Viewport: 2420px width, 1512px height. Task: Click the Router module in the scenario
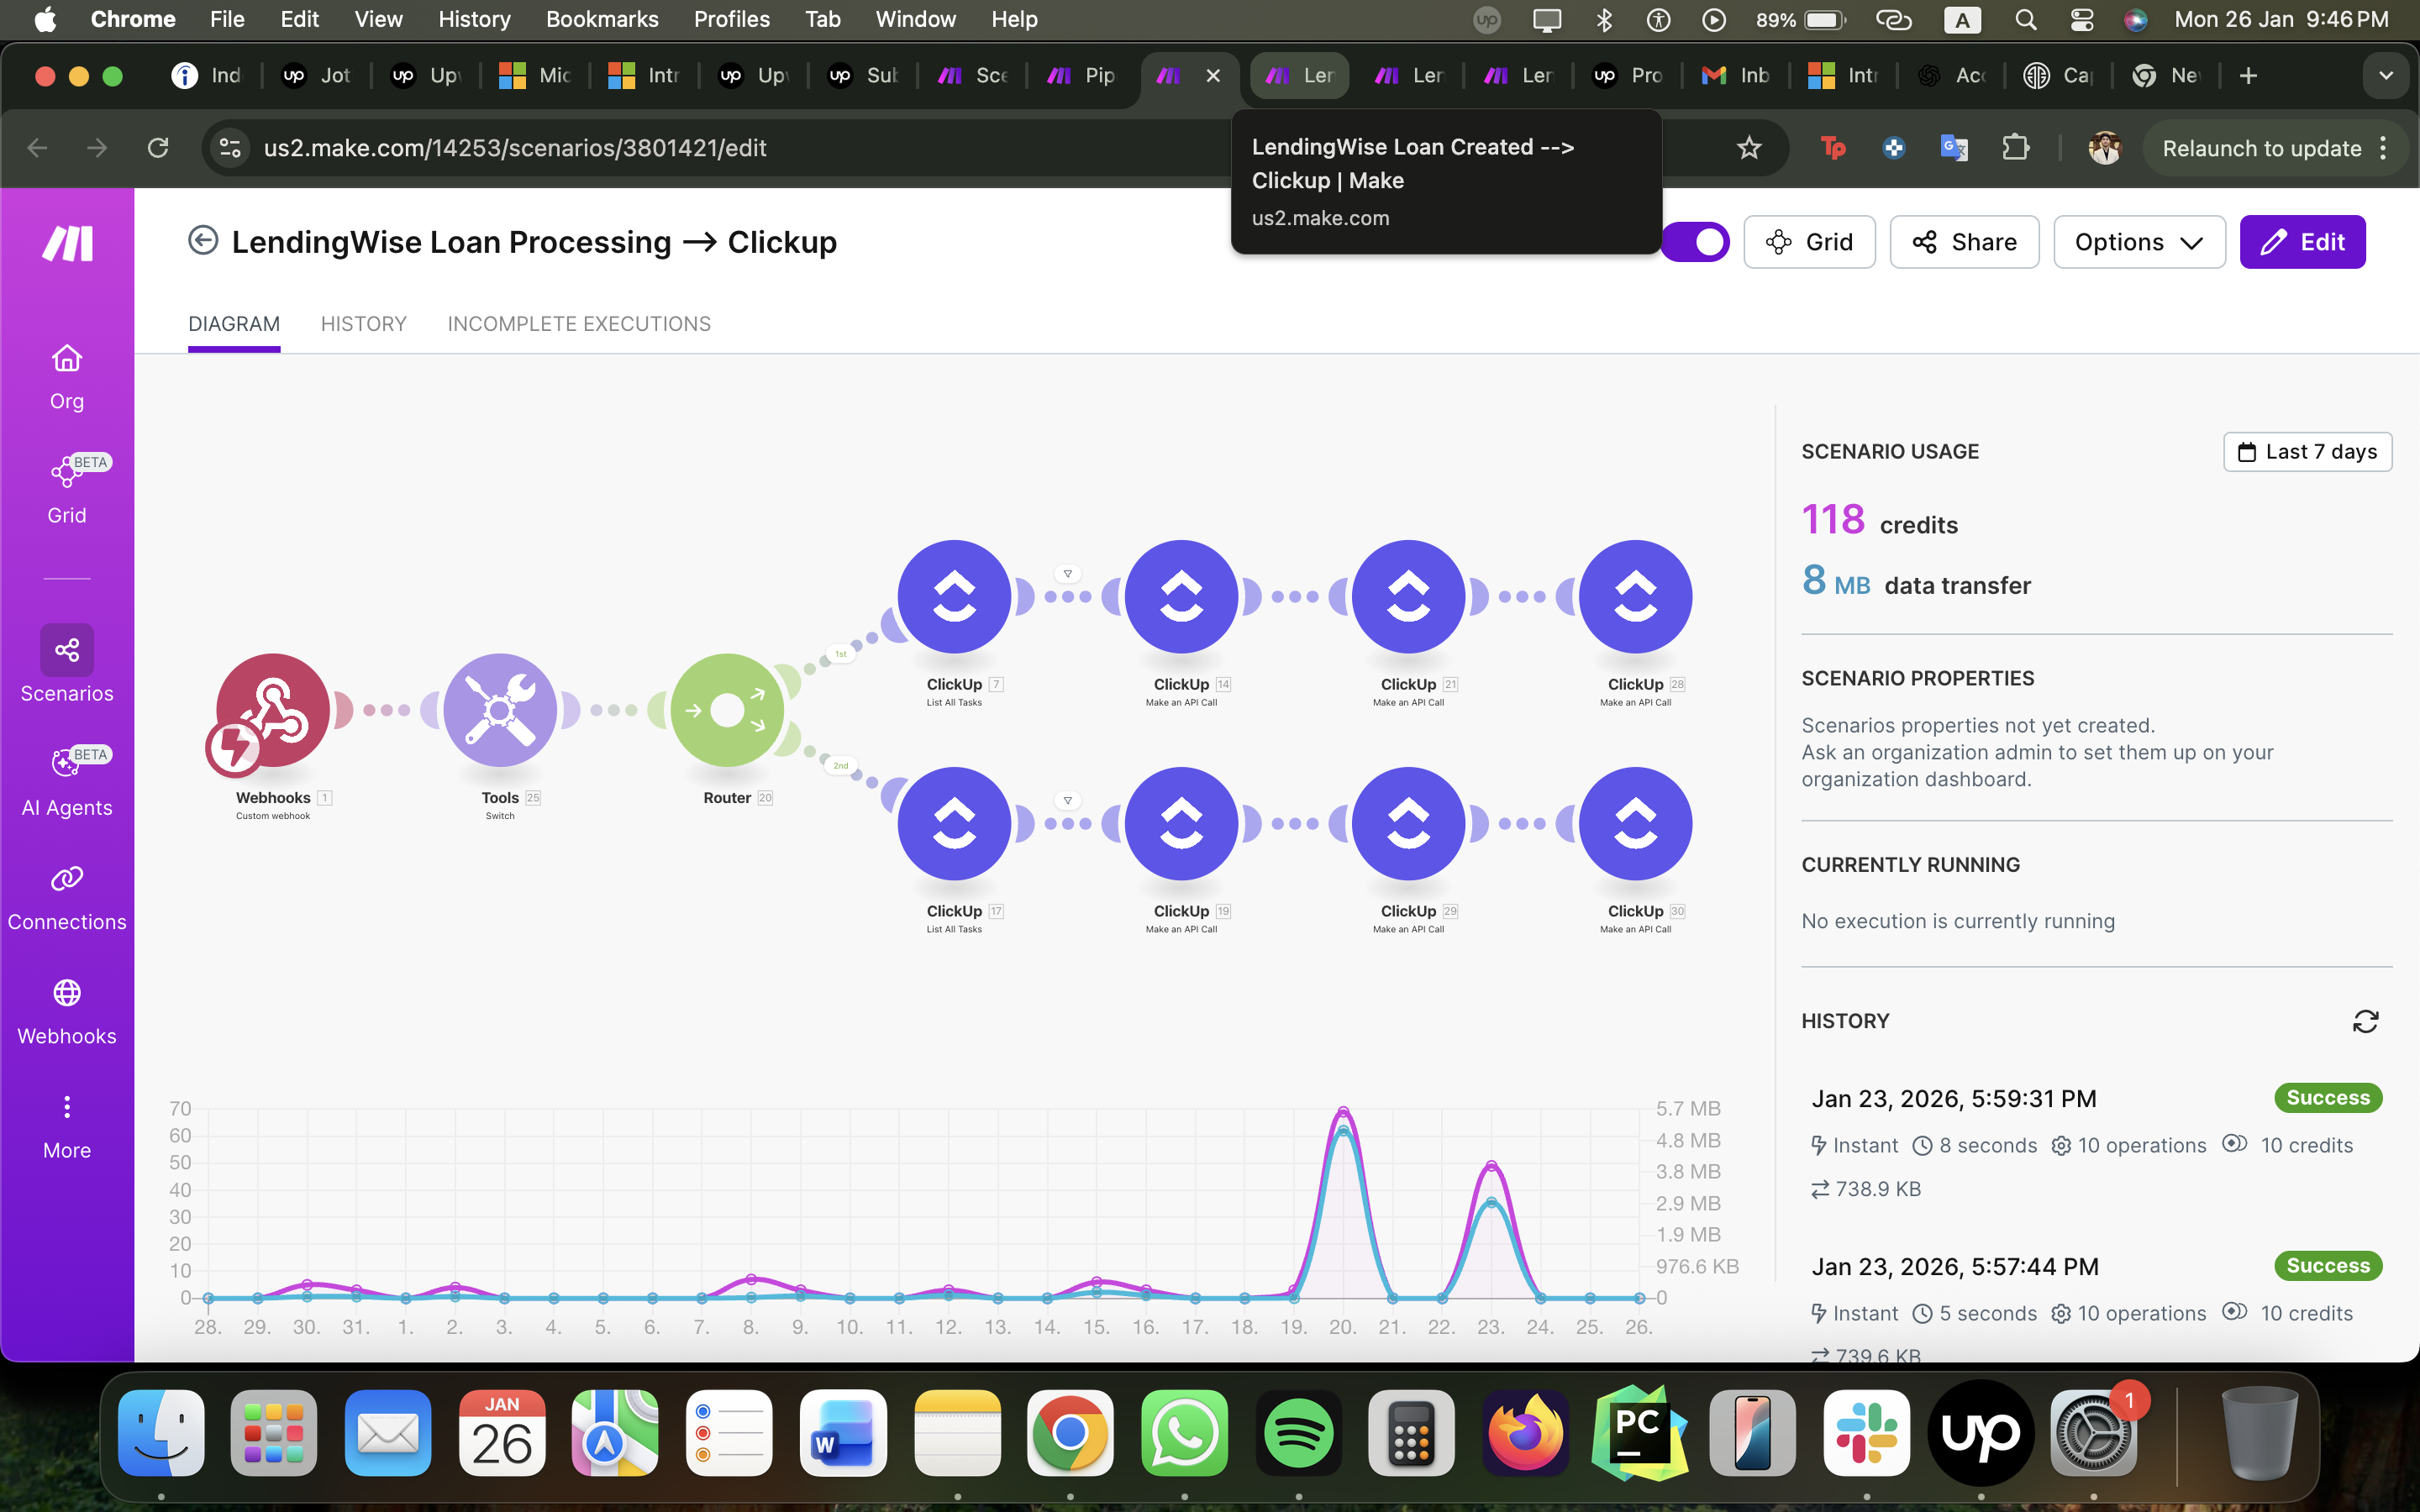pyautogui.click(x=729, y=710)
